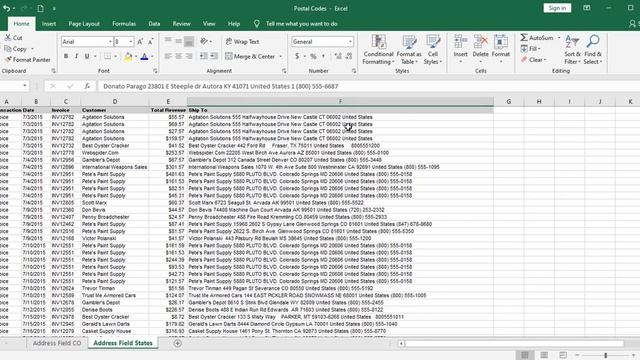Viewport: 640px width, 360px height.
Task: Click Format cells icon
Action: (501, 42)
